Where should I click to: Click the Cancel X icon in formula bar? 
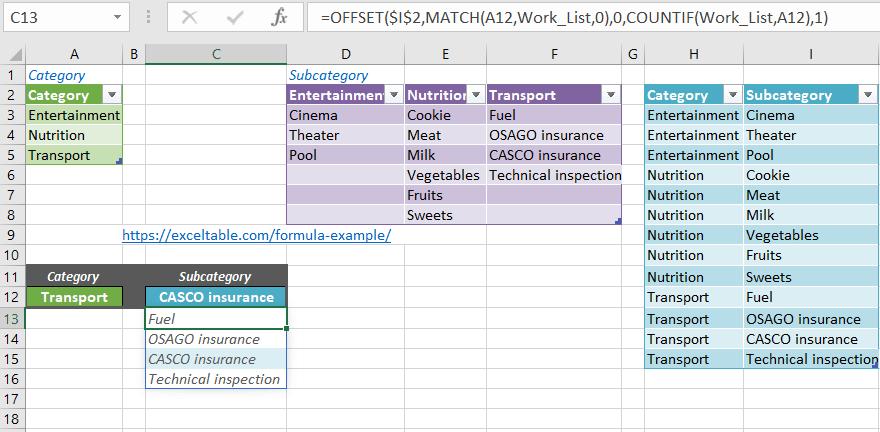point(189,17)
